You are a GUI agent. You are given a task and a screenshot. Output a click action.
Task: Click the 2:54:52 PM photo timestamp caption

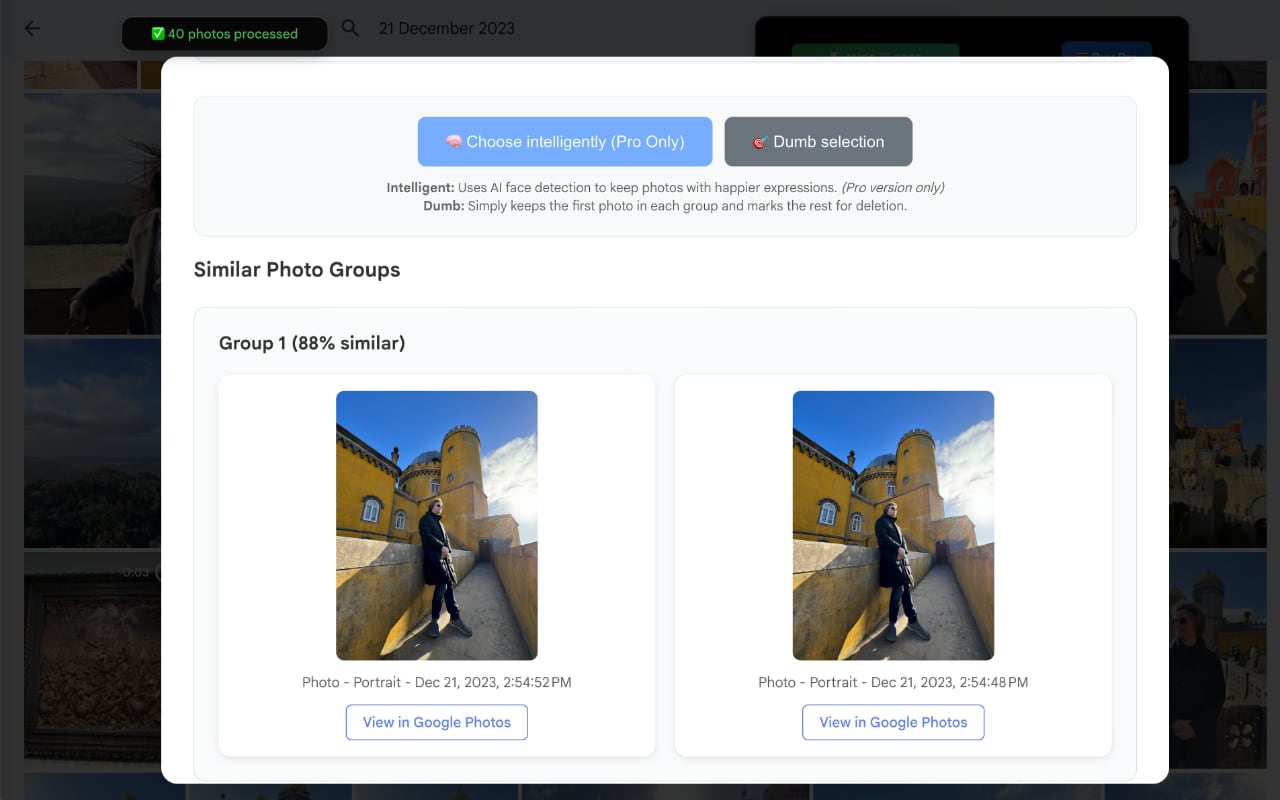pos(436,682)
